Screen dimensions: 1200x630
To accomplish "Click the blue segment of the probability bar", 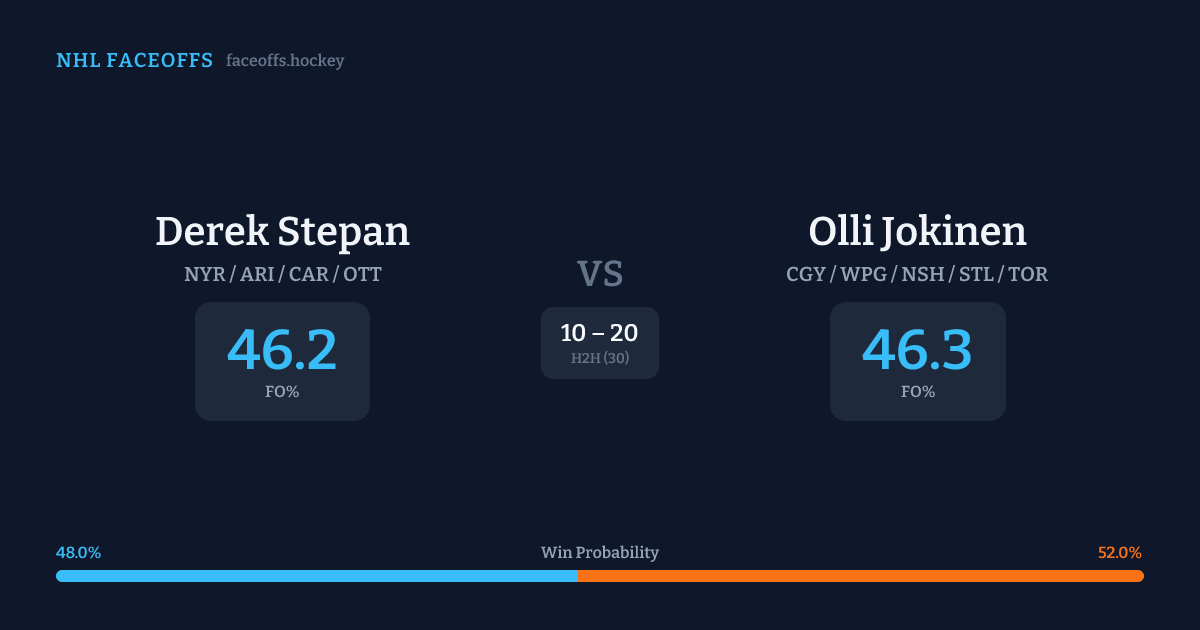I will [316, 576].
